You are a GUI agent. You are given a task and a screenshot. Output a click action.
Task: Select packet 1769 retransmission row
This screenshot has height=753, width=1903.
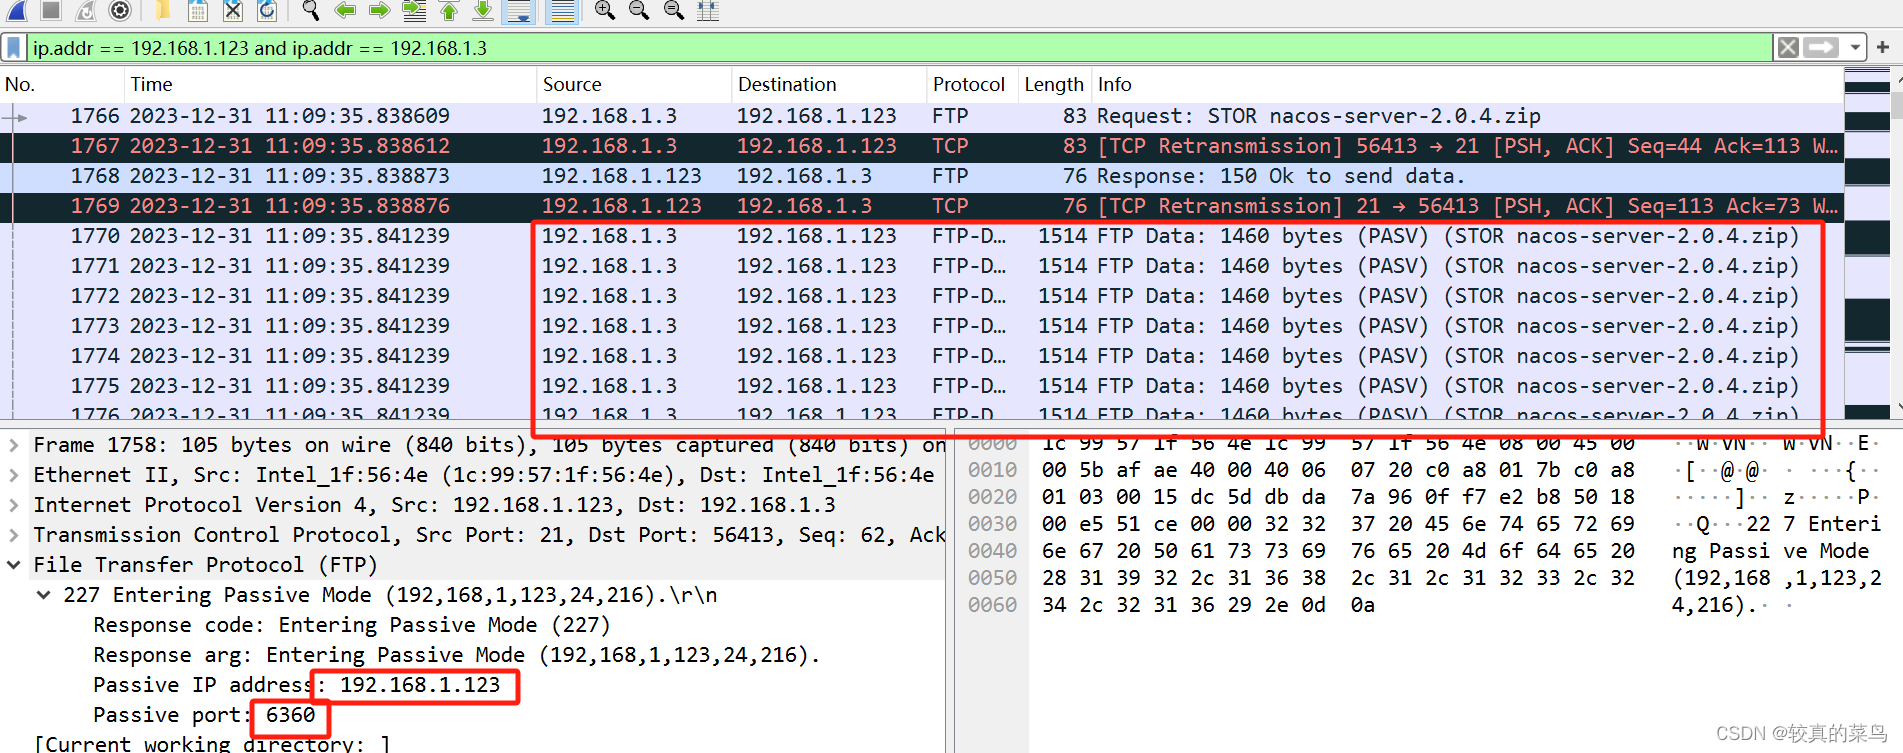coord(921,206)
